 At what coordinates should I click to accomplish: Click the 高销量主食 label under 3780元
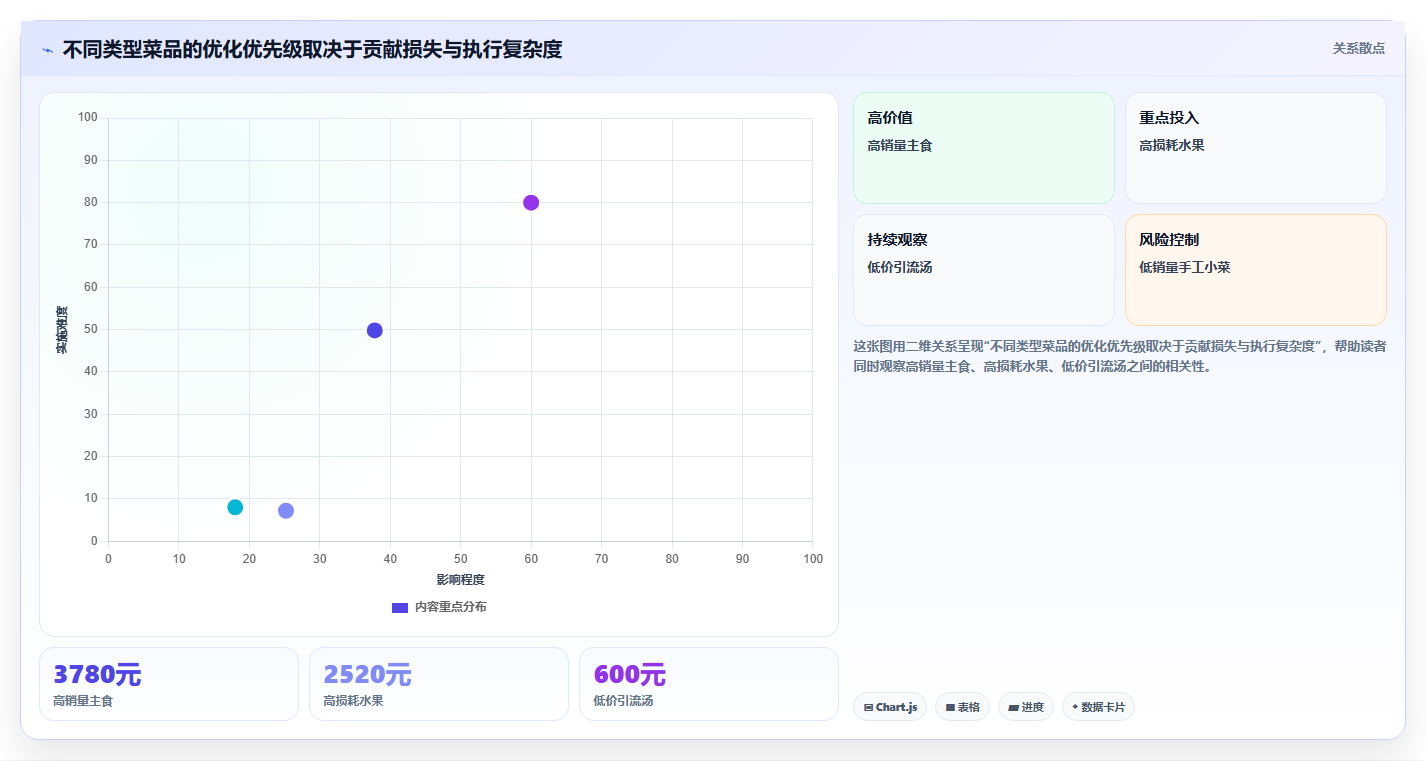(x=83, y=701)
